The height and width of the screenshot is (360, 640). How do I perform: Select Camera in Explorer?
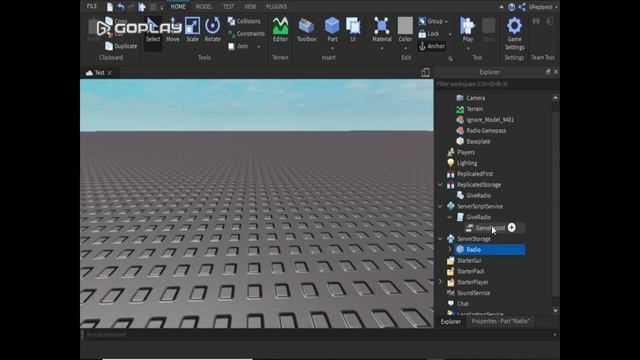click(x=476, y=98)
